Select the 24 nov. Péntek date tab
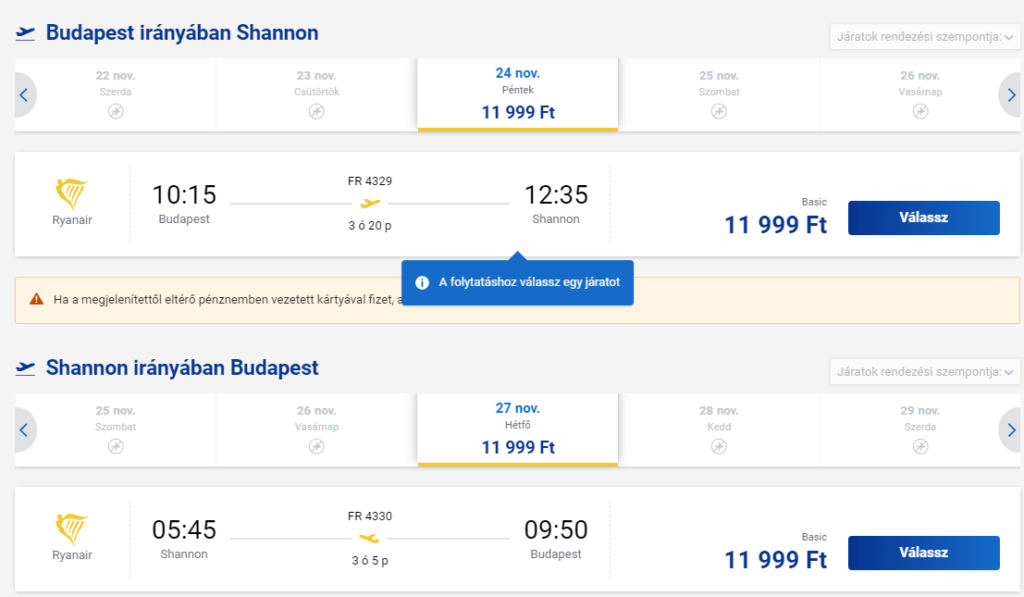 click(x=517, y=93)
